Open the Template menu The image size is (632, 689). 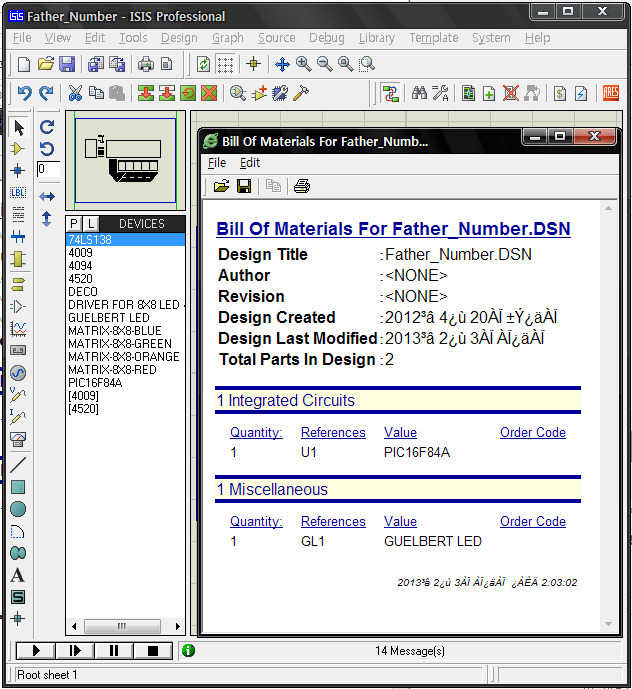pyautogui.click(x=434, y=38)
